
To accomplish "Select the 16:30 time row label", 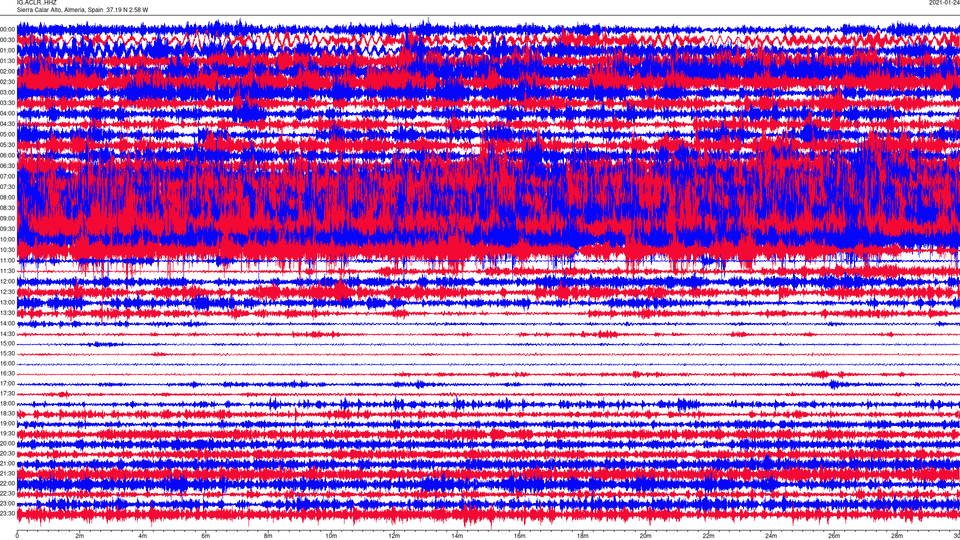I will (x=8, y=373).
